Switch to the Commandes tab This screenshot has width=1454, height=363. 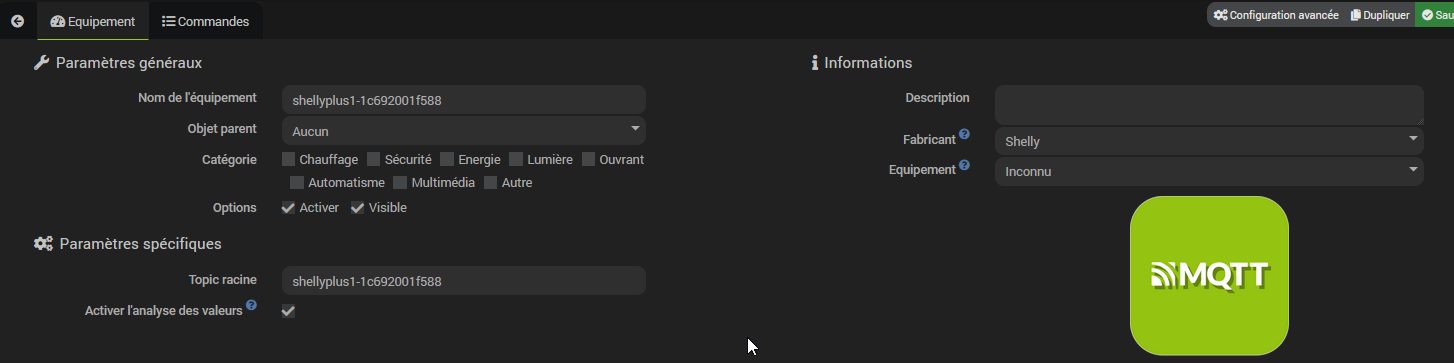pyautogui.click(x=205, y=21)
